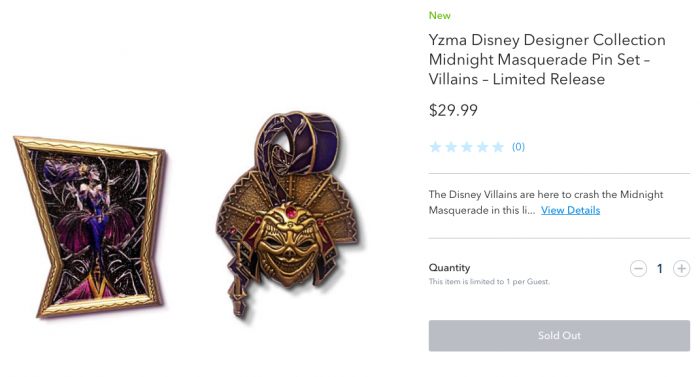The image size is (700, 377).
Task: Click the quantity value 1 field
Action: 659,268
